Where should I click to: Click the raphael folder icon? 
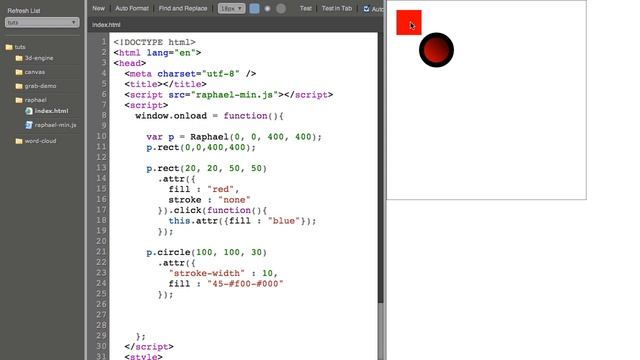[x=19, y=100]
